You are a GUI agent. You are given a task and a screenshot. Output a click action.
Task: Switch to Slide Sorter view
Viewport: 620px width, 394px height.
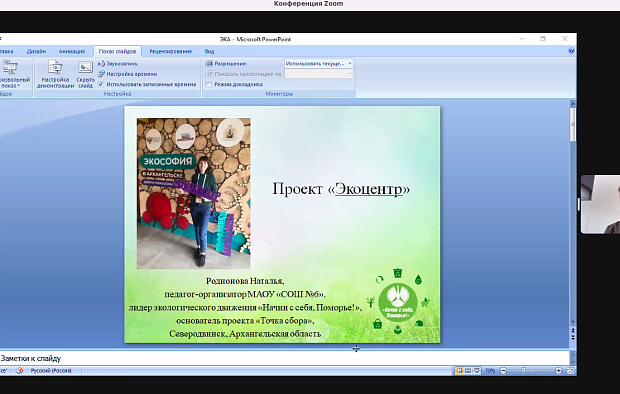pos(468,371)
